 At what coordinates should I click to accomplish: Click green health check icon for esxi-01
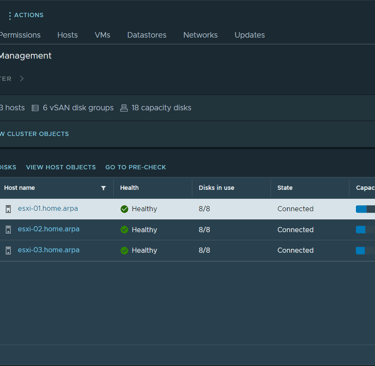pyautogui.click(x=124, y=209)
